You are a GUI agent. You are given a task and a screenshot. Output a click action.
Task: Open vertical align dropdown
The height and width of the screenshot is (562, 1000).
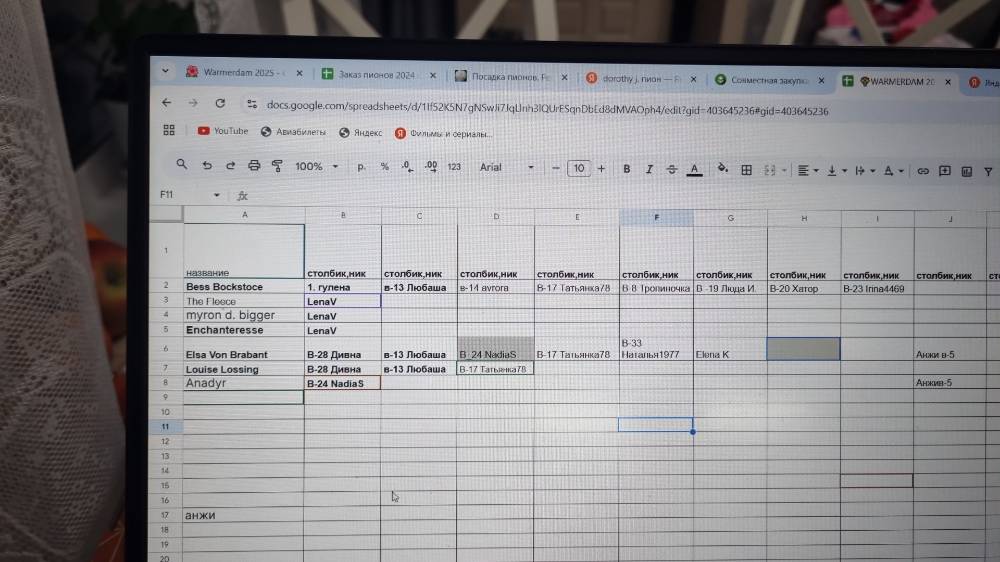pos(836,171)
